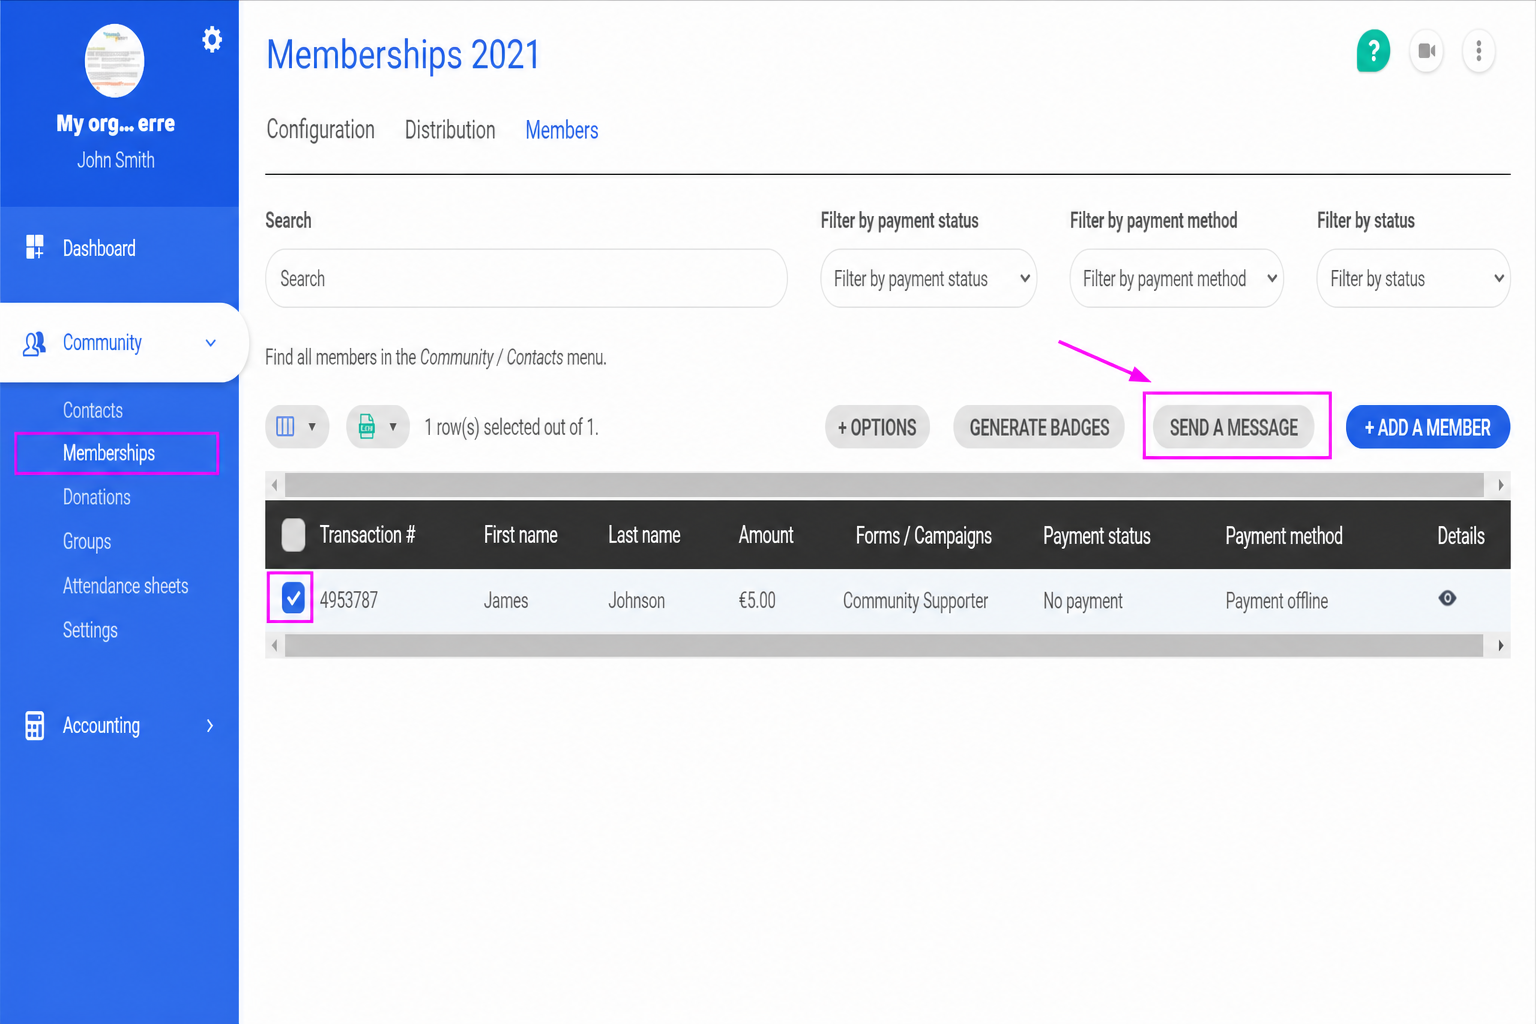Open the three-dot more options menu

tap(1479, 50)
